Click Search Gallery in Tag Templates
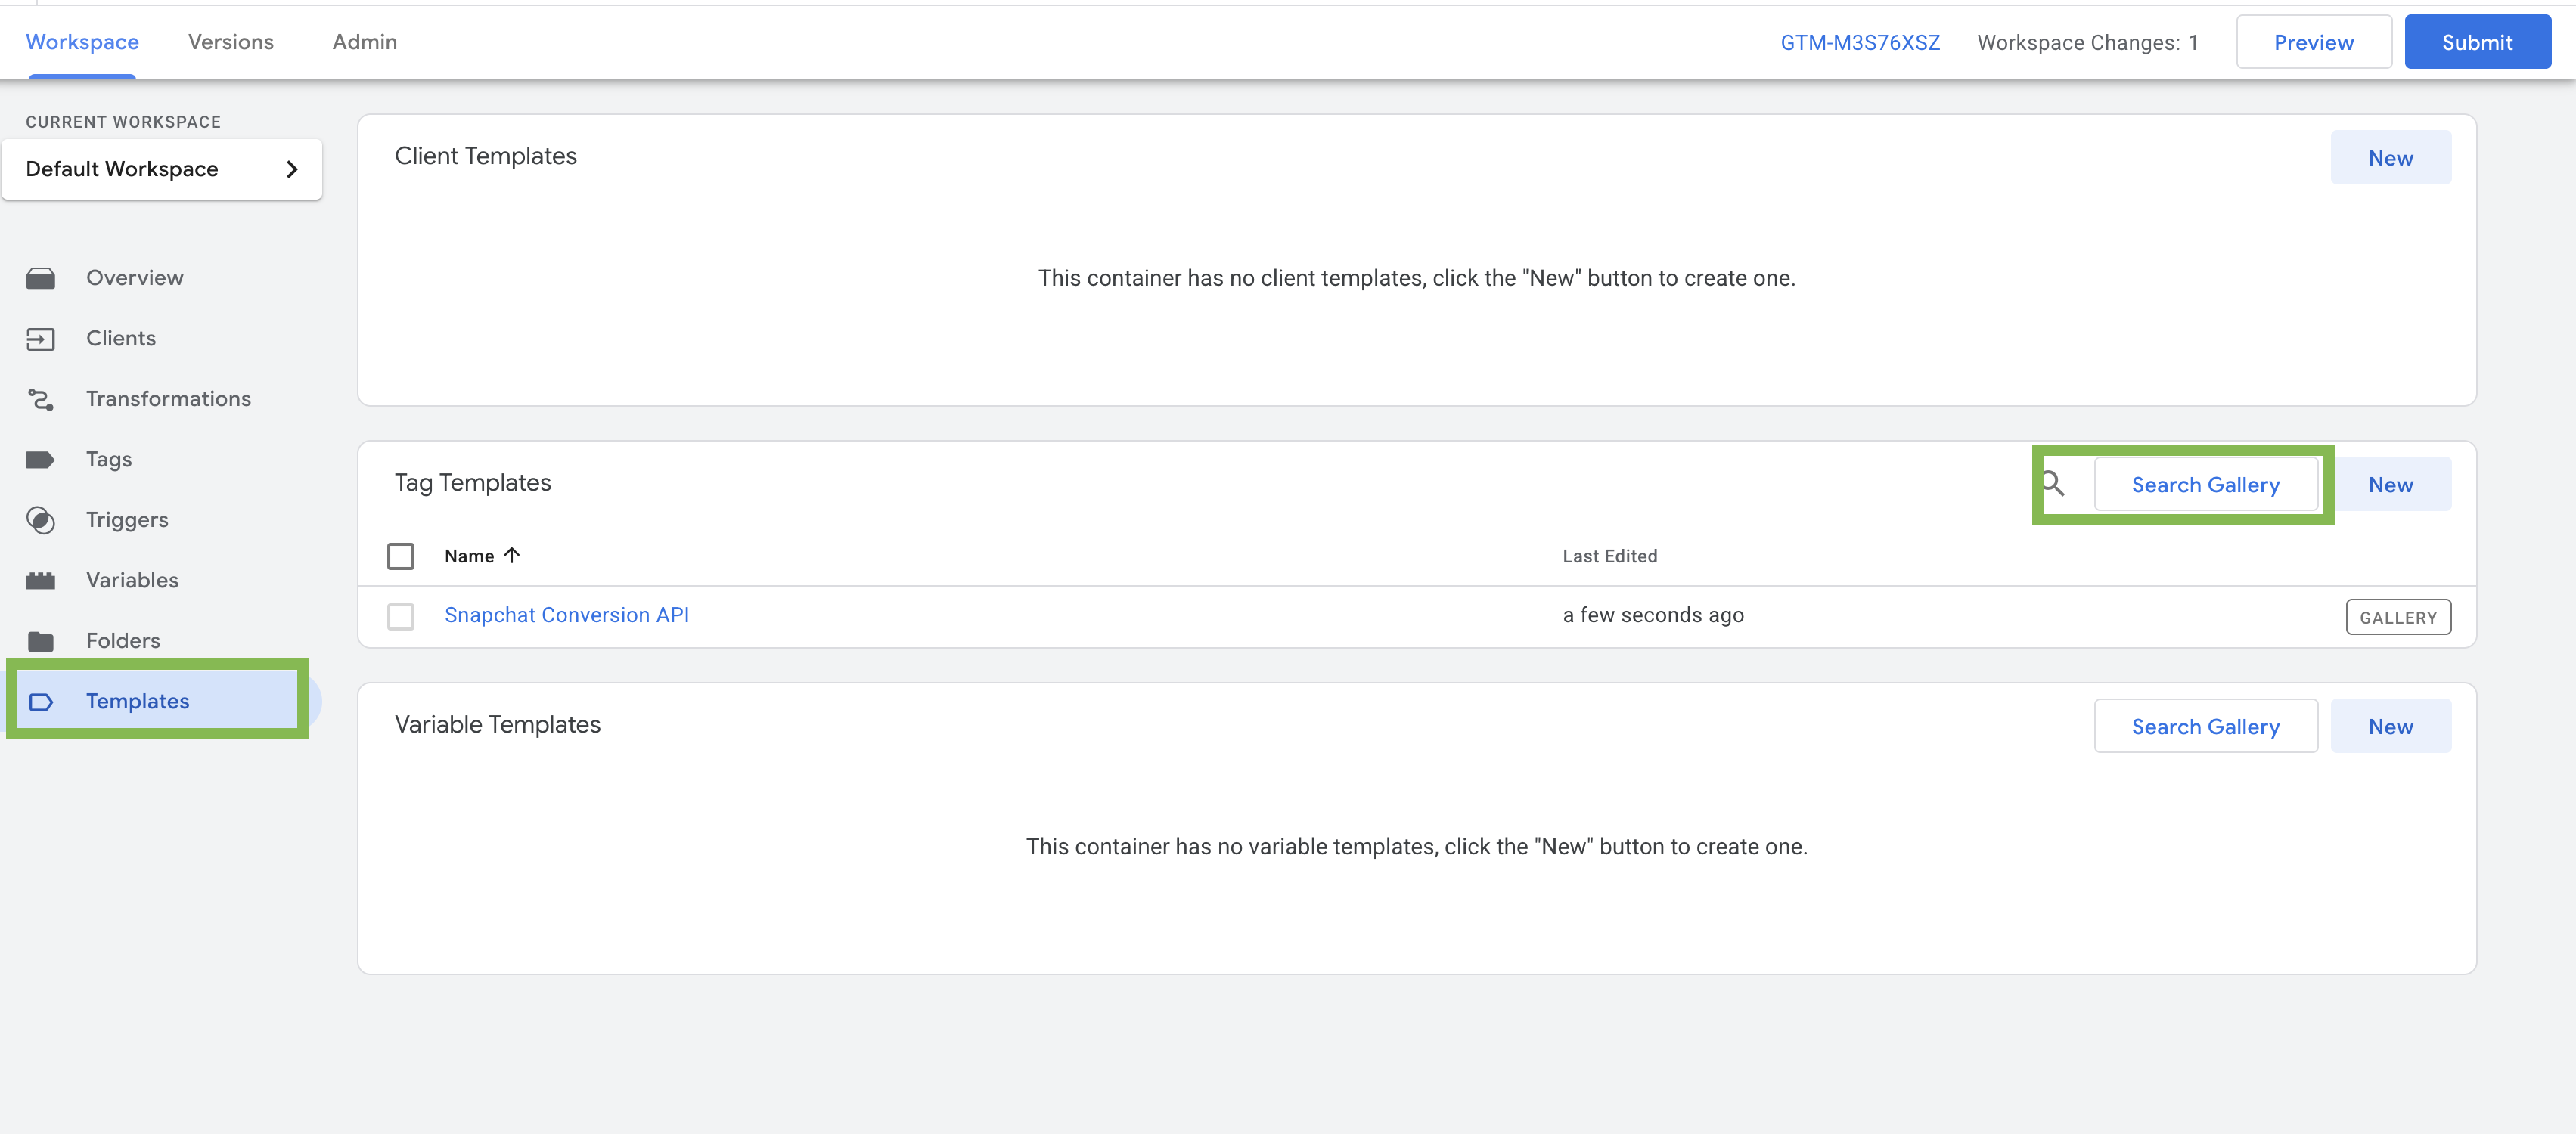The image size is (2576, 1134). [x=2205, y=485]
